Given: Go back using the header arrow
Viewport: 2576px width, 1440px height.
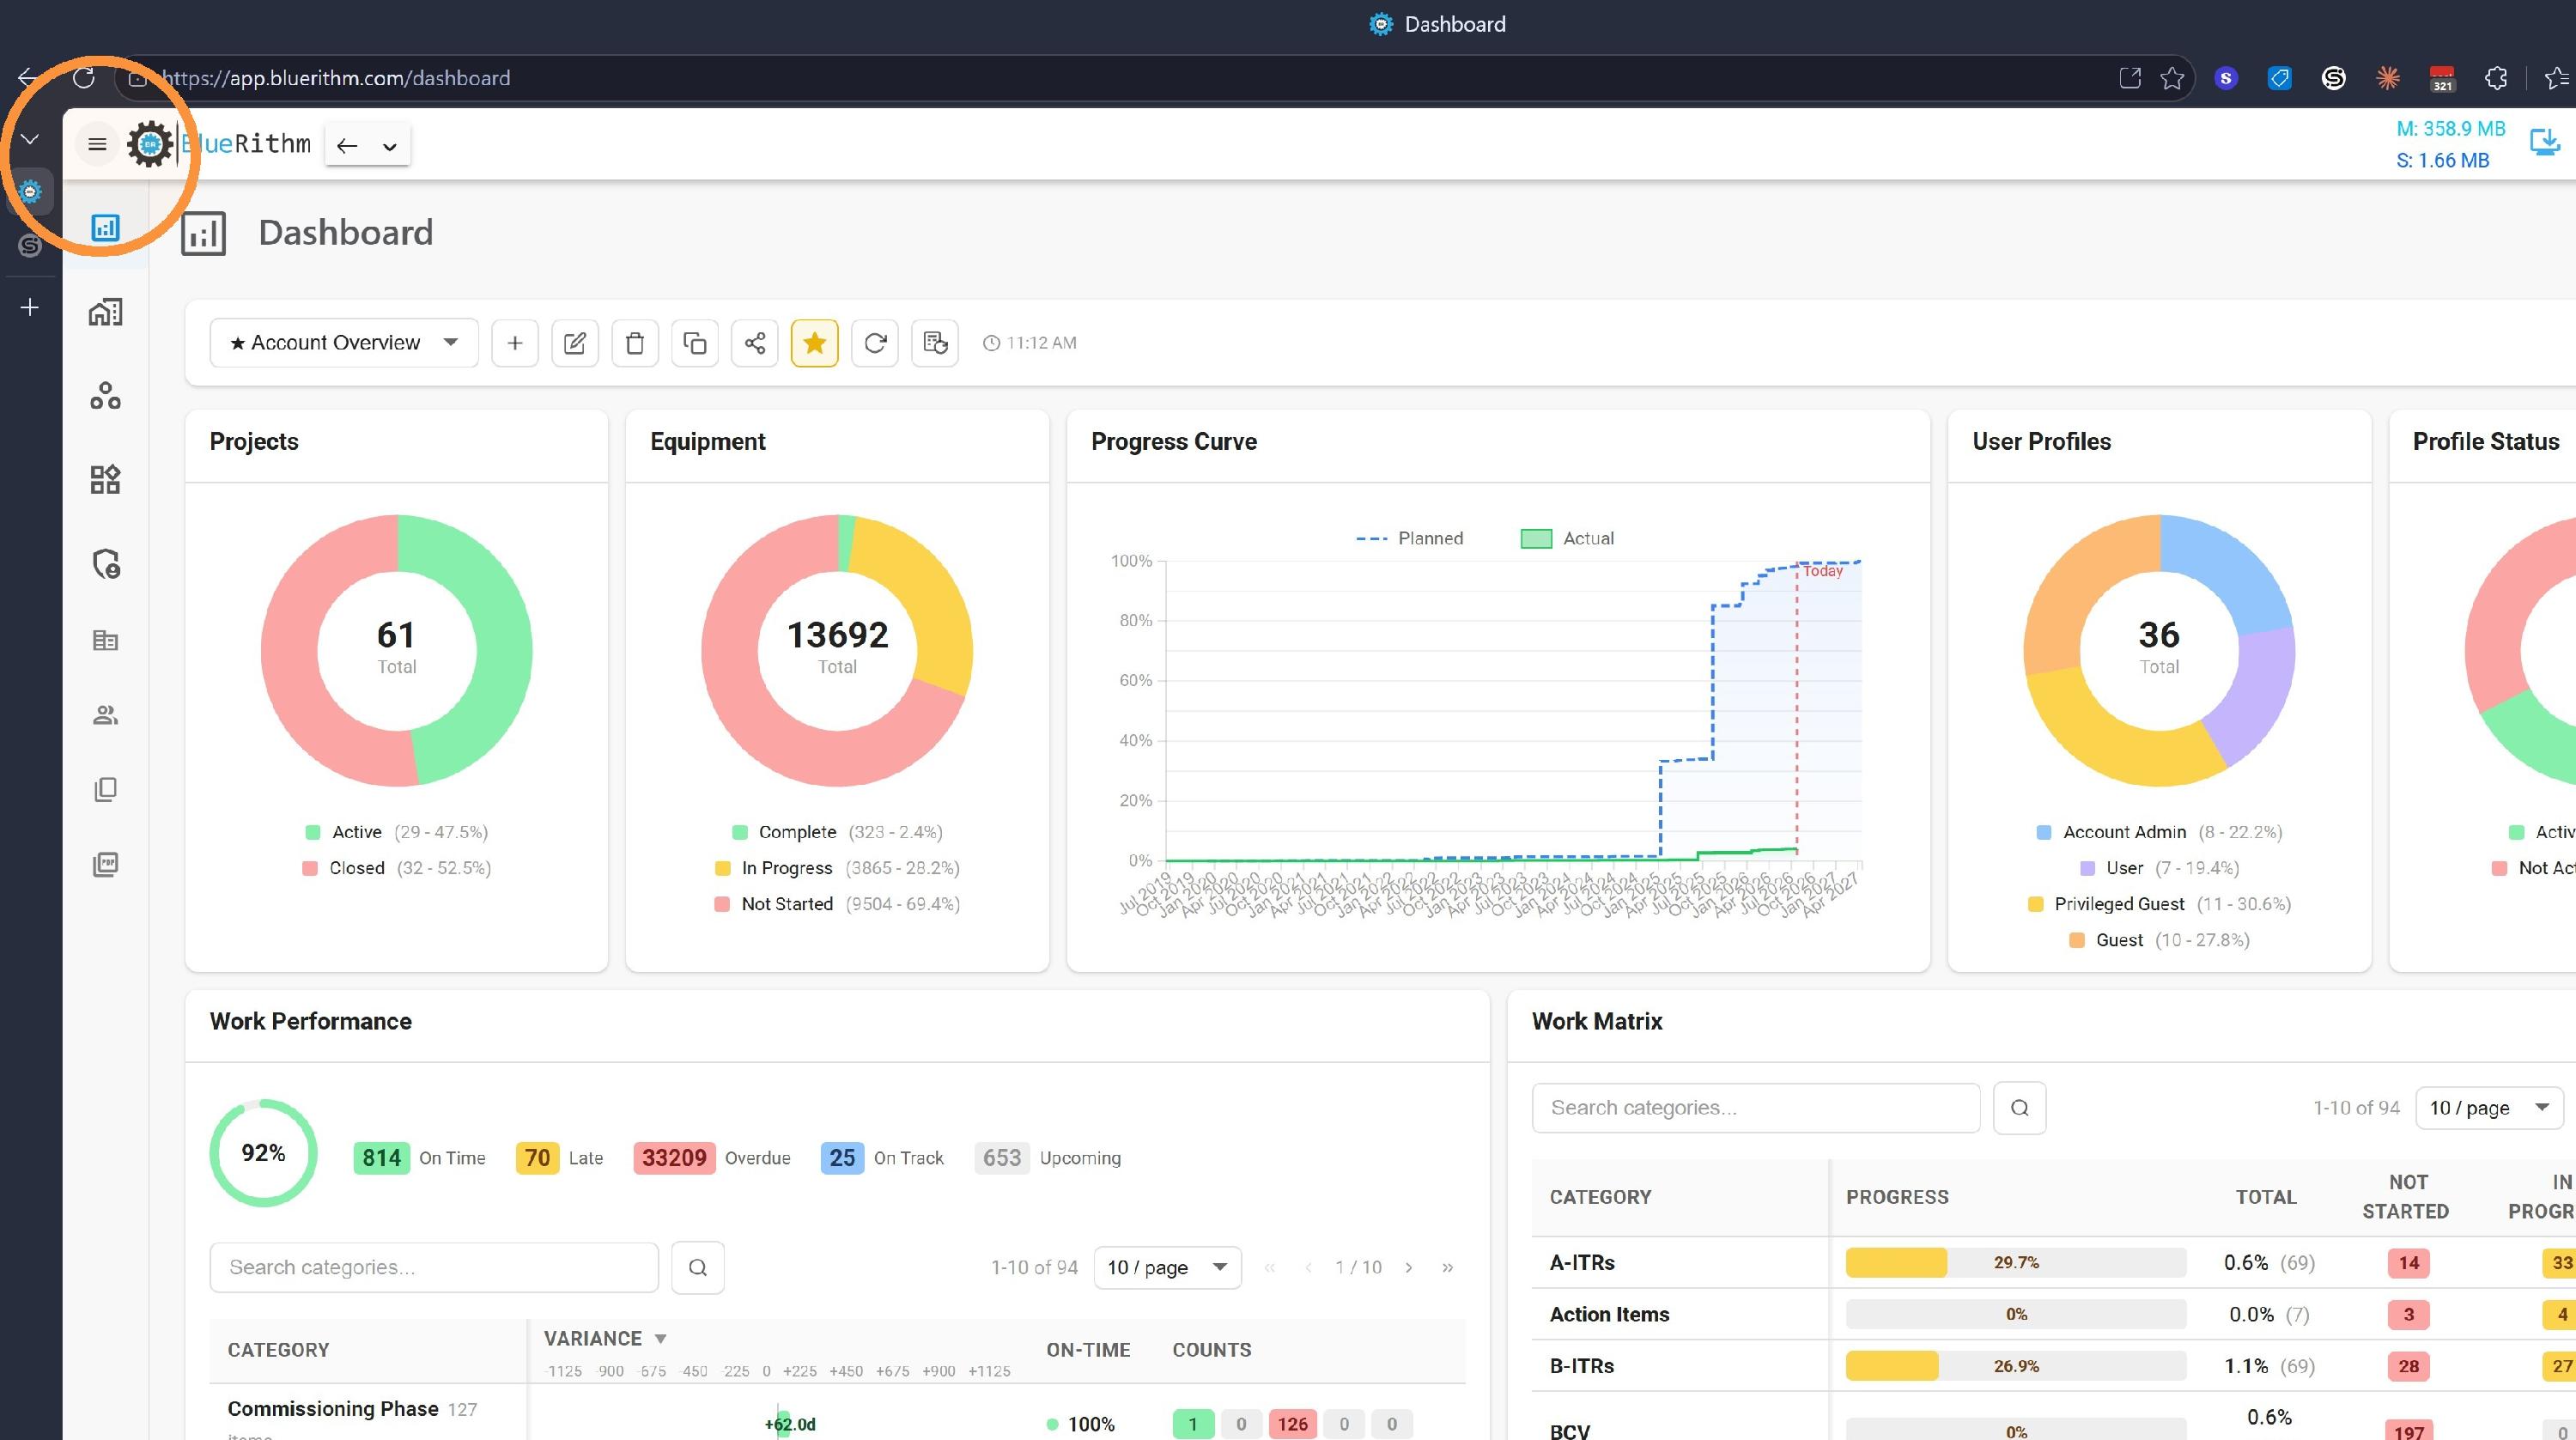Looking at the screenshot, I should point(347,146).
